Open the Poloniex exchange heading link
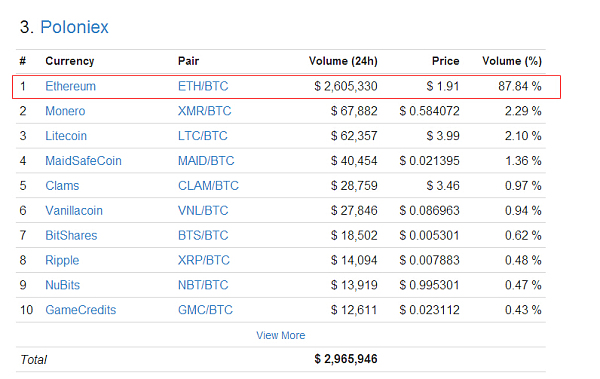The width and height of the screenshot is (600, 379). (x=74, y=27)
